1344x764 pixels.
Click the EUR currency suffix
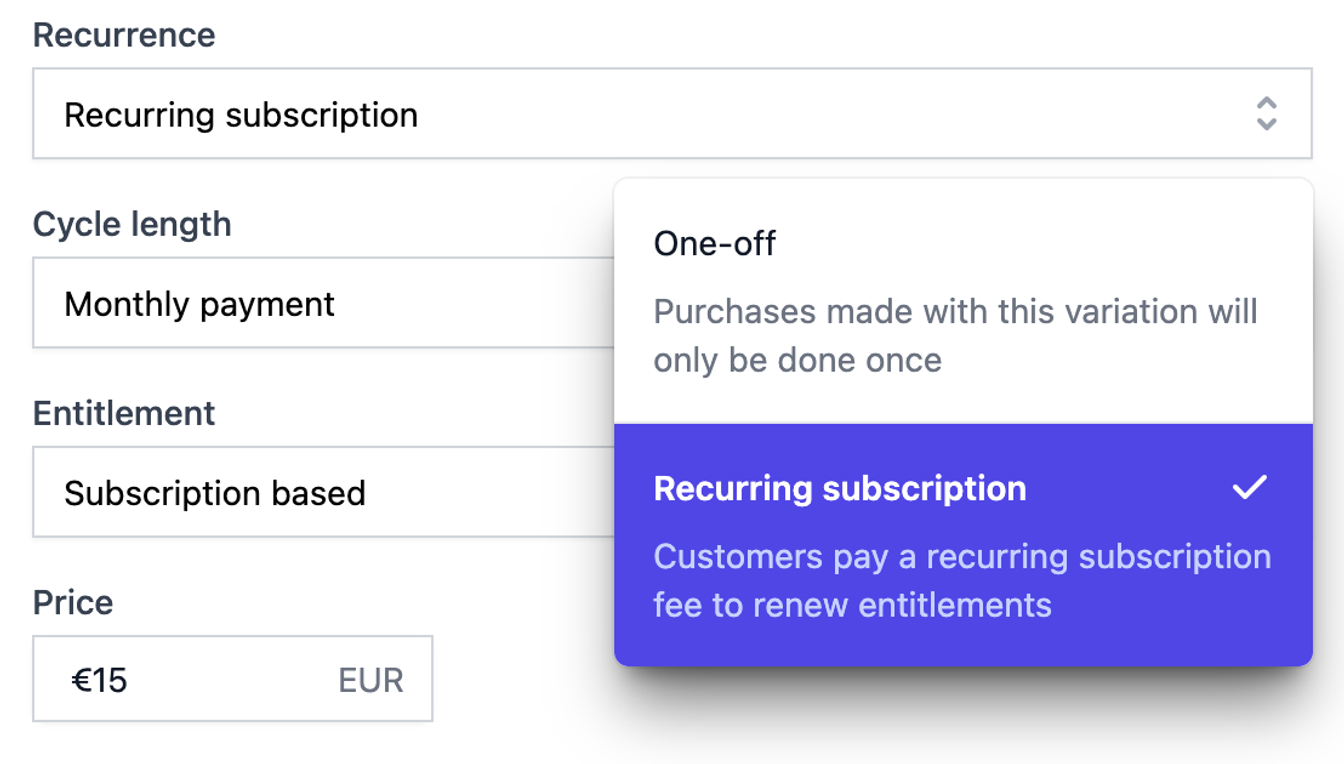371,681
